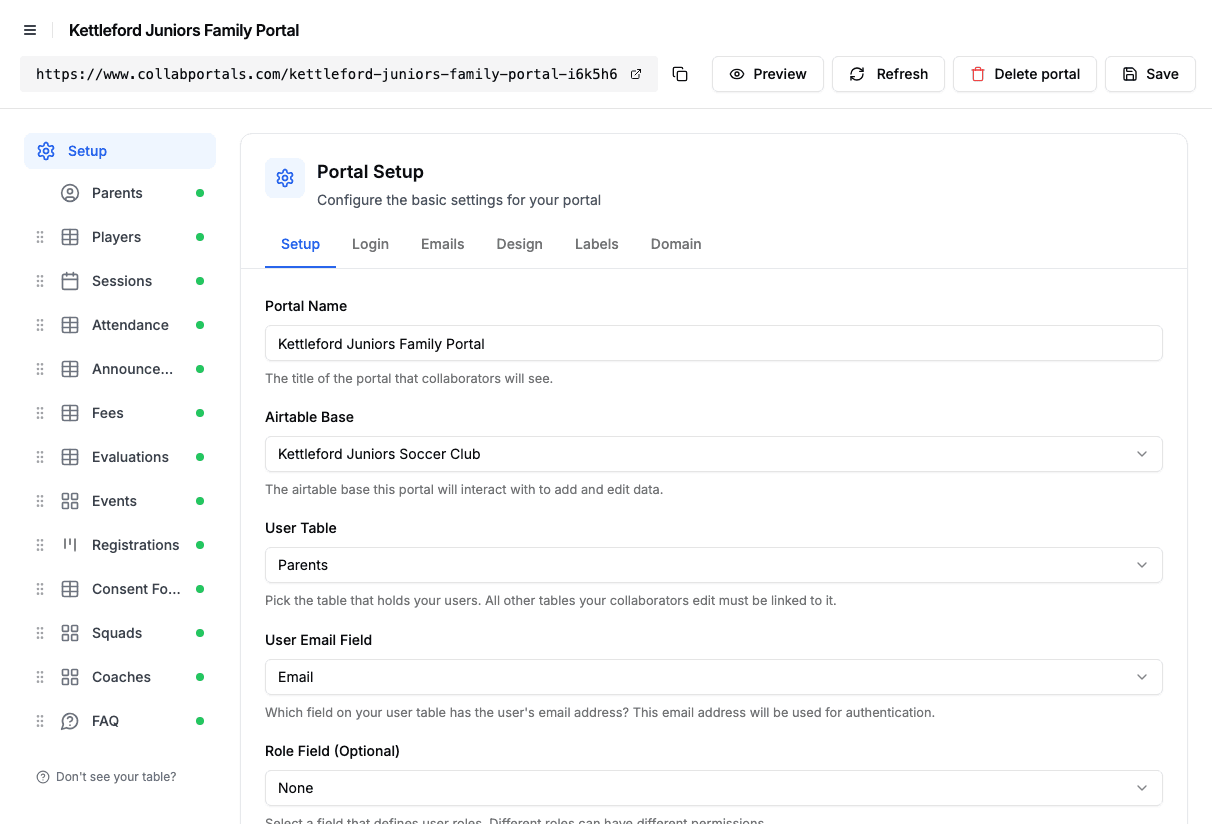Save the portal settings
This screenshot has width=1212, height=824.
coord(1150,74)
